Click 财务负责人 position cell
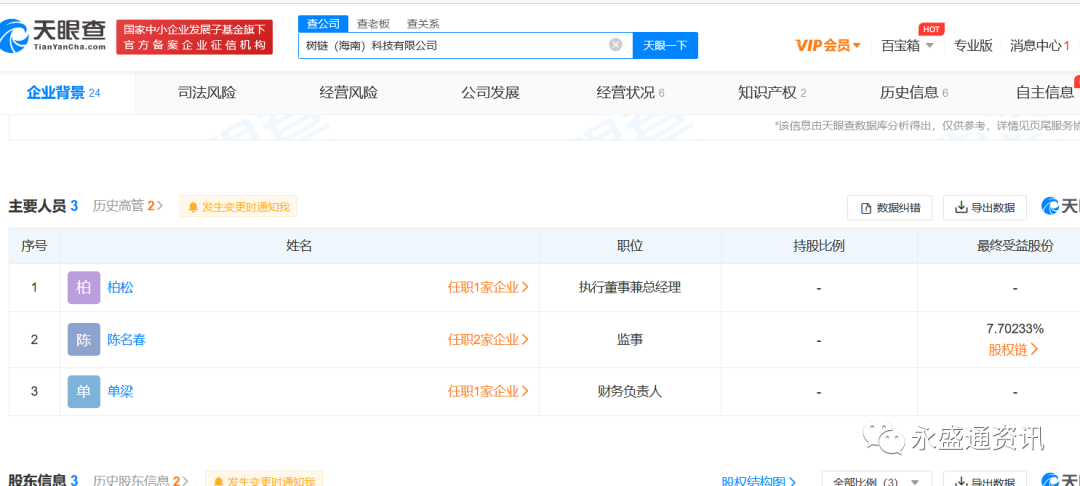The image size is (1080, 486). coord(630,392)
